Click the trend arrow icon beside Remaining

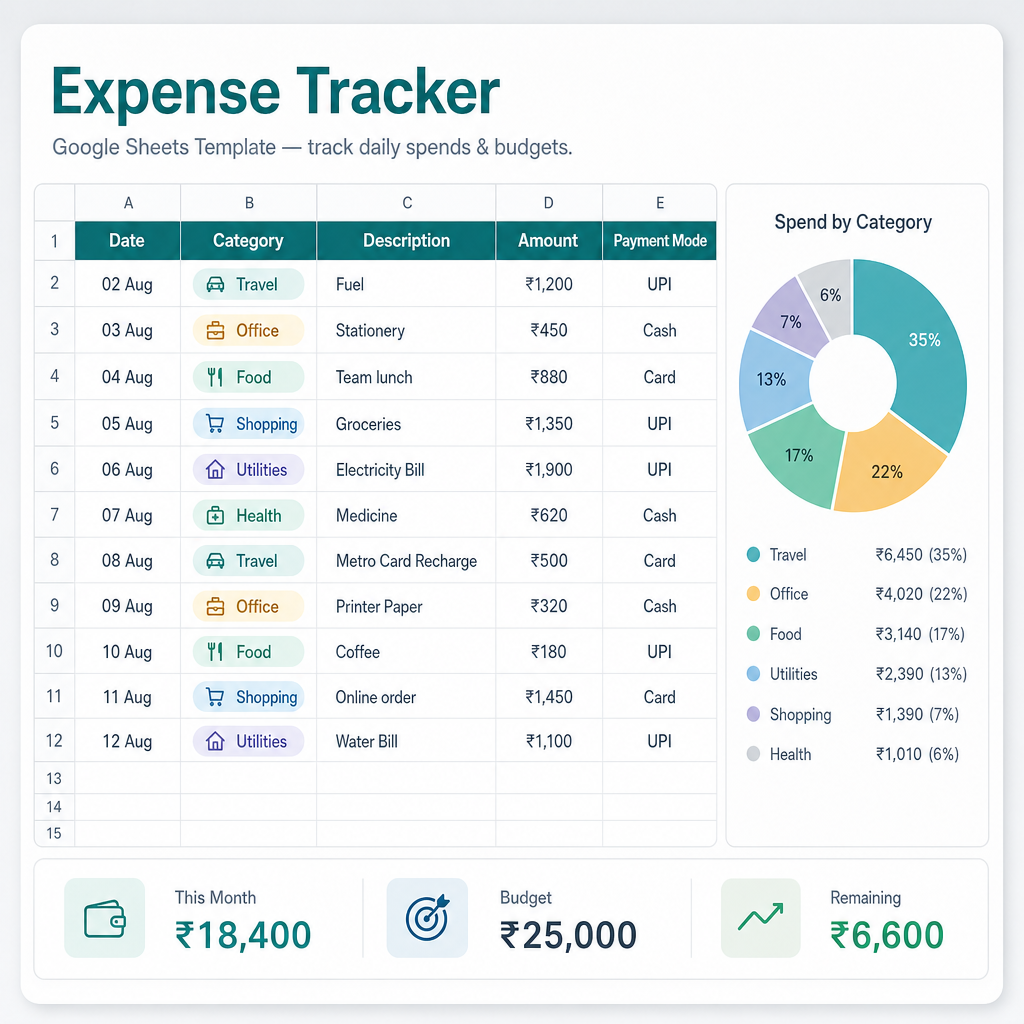pyautogui.click(x=761, y=918)
